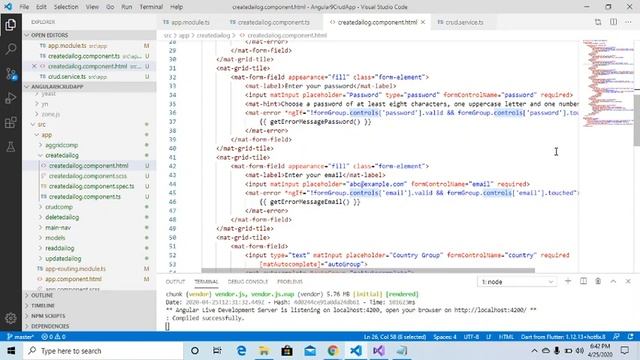Expand the Outline section
The height and width of the screenshot is (360, 640).
(89, 295)
